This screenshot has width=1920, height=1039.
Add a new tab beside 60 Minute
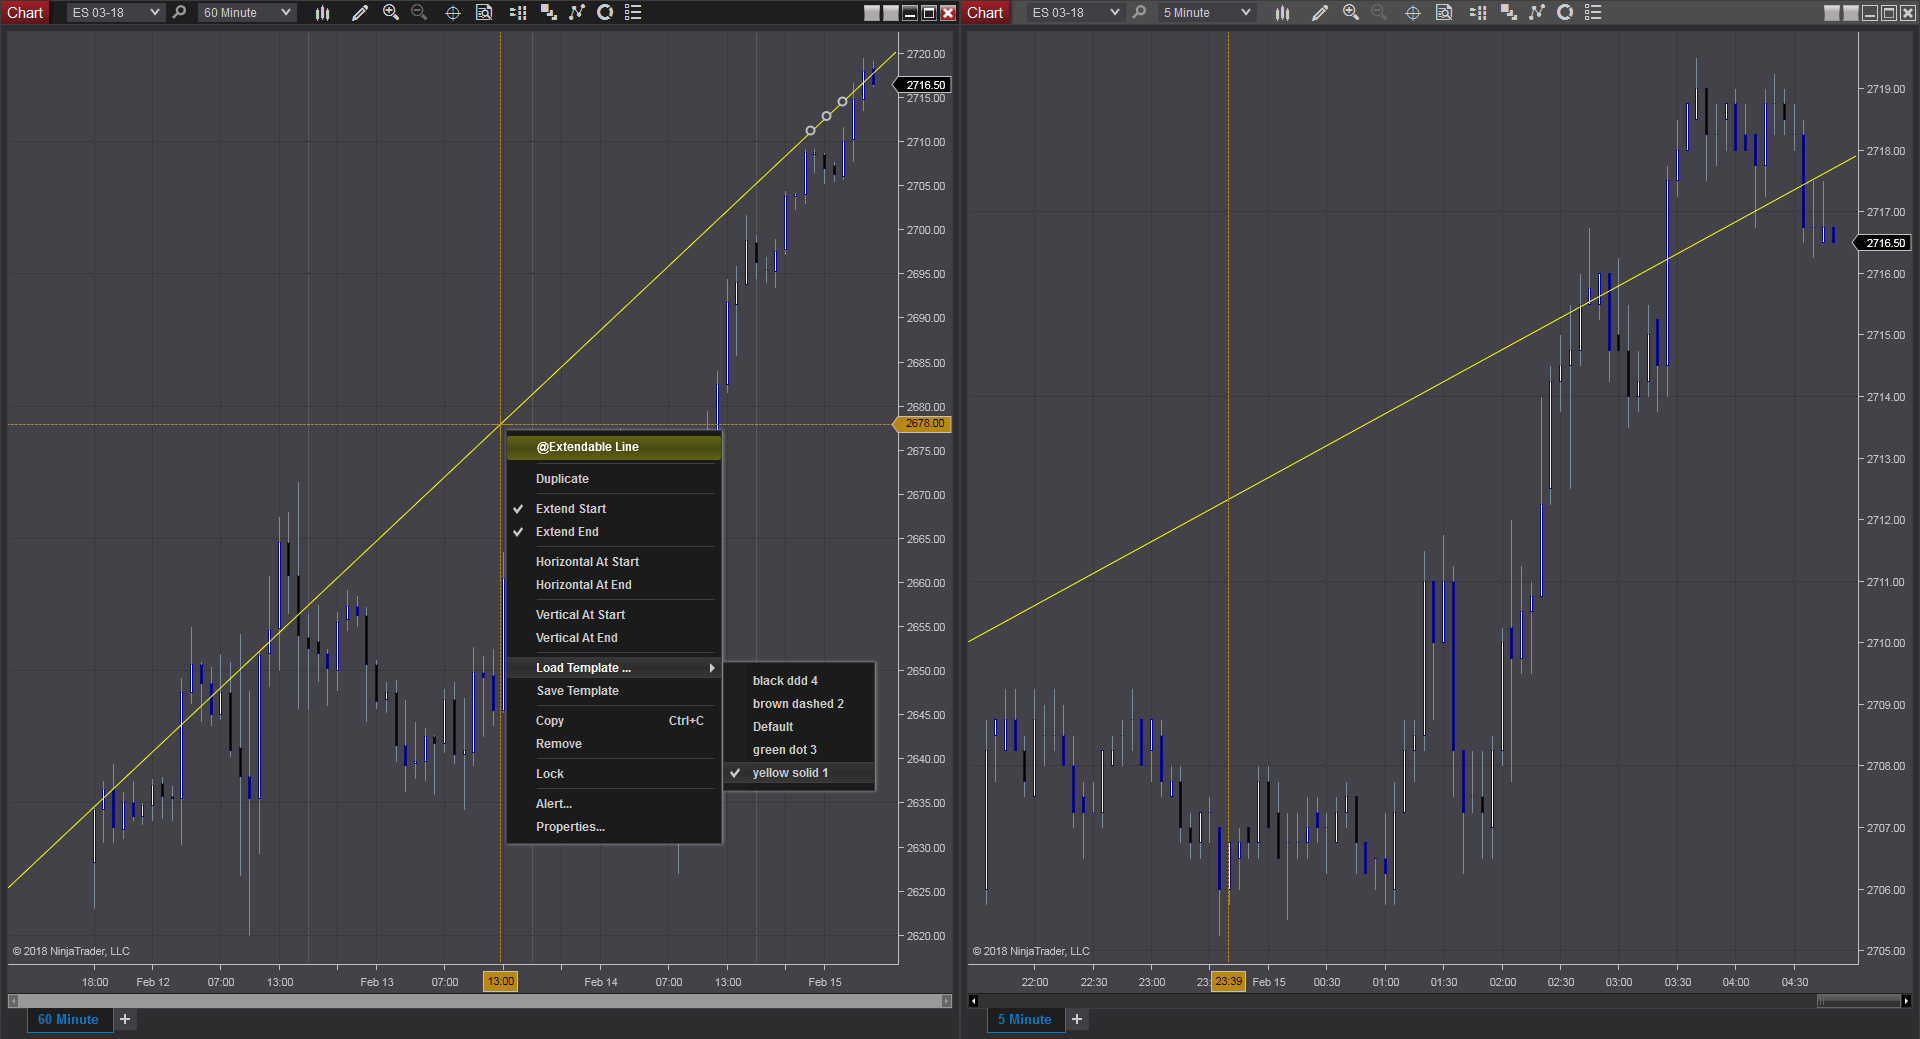(125, 1020)
